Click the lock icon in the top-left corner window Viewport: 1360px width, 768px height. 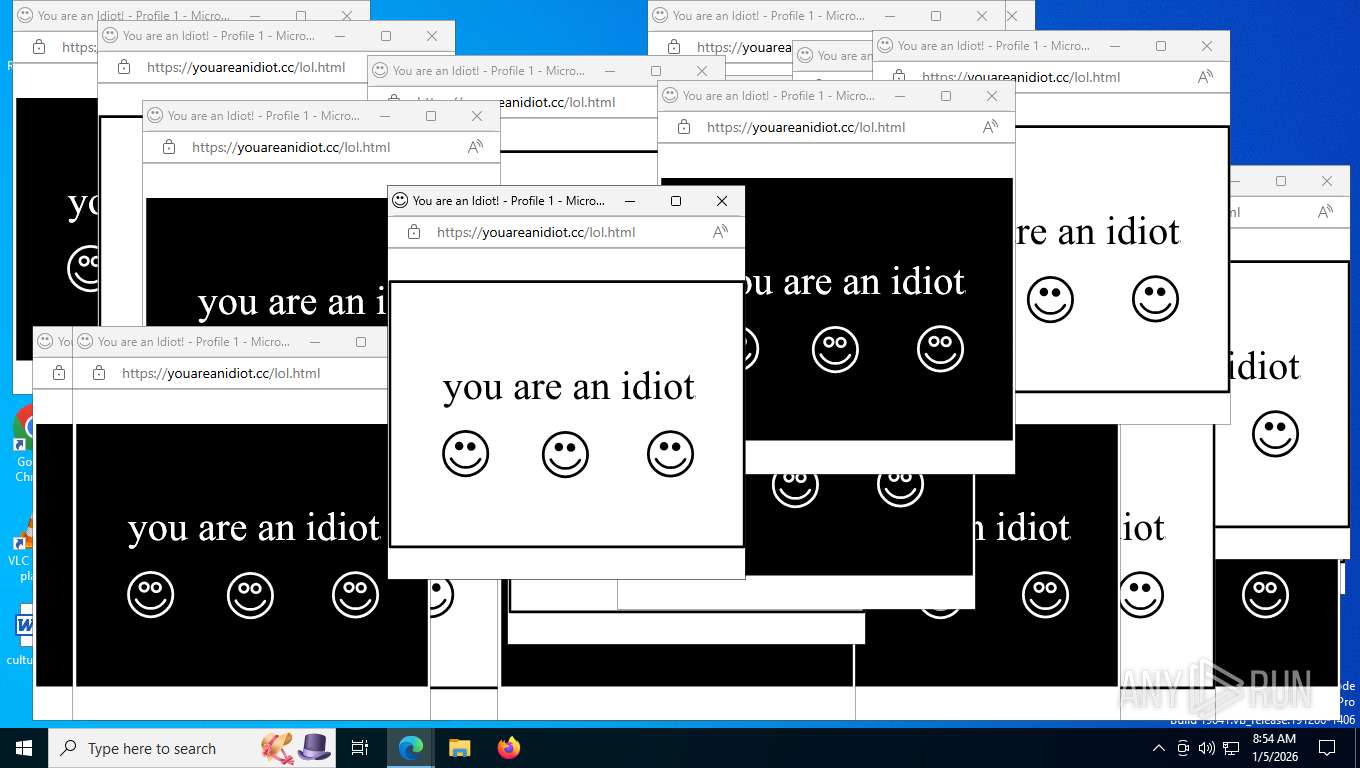tap(39, 47)
